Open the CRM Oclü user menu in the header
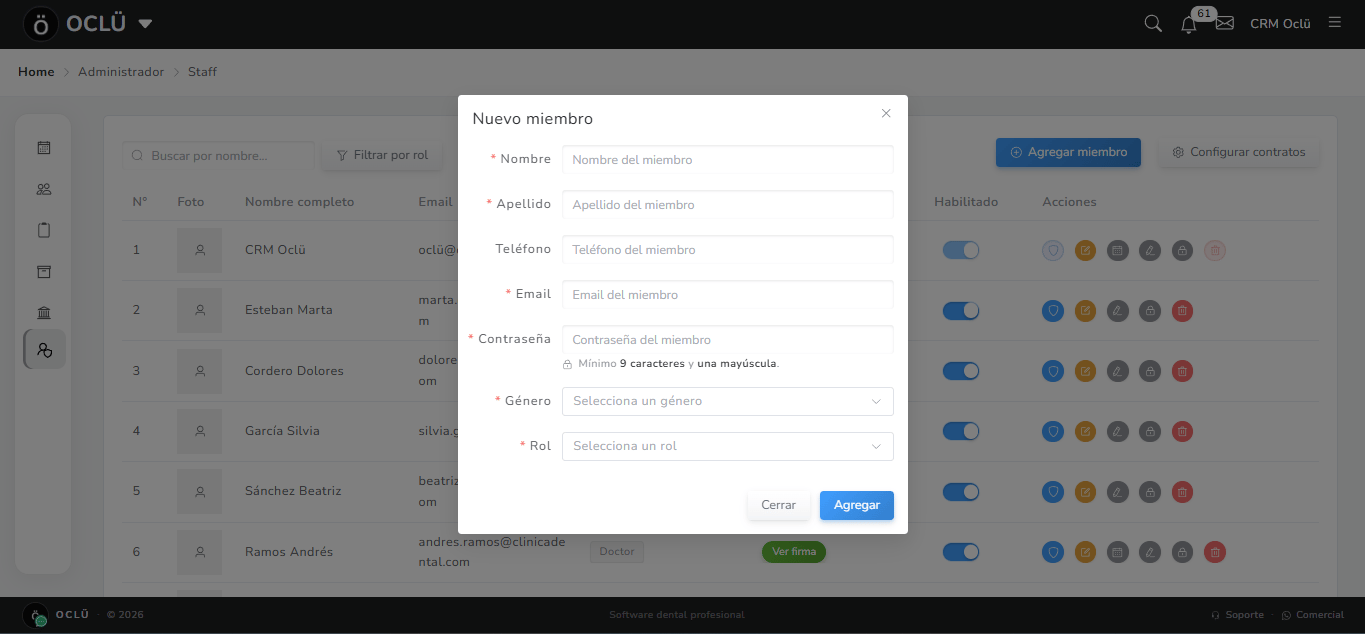This screenshot has height=634, width=1365. point(1280,24)
